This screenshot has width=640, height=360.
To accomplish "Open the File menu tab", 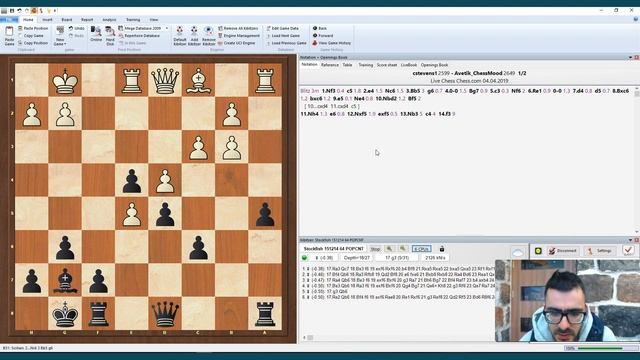I will 9,20.
